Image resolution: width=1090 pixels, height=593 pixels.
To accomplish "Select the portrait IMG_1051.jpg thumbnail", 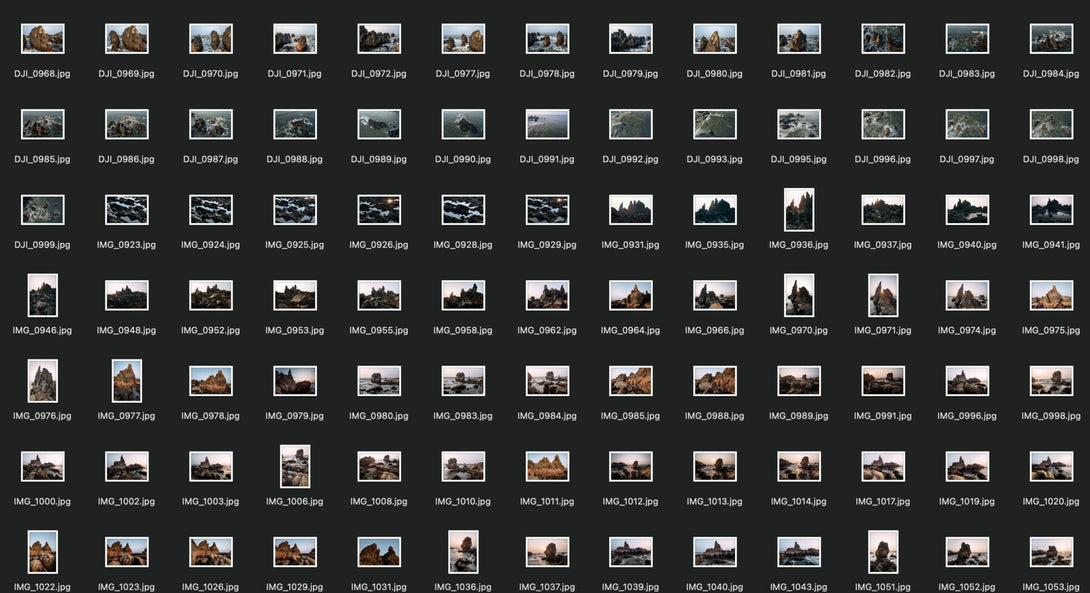I will point(883,551).
